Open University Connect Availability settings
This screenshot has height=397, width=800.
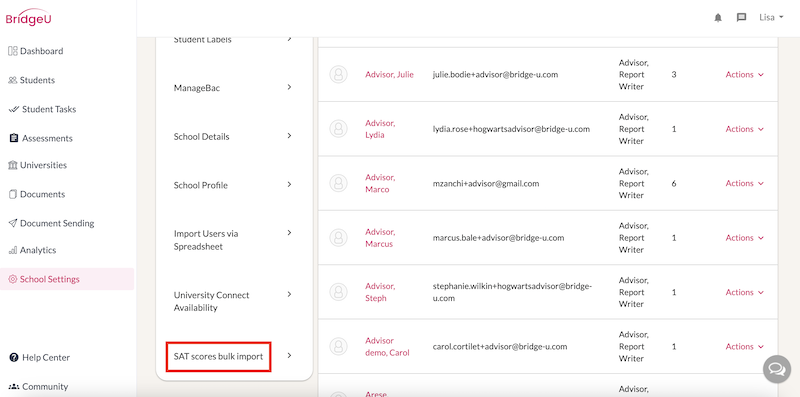(211, 302)
